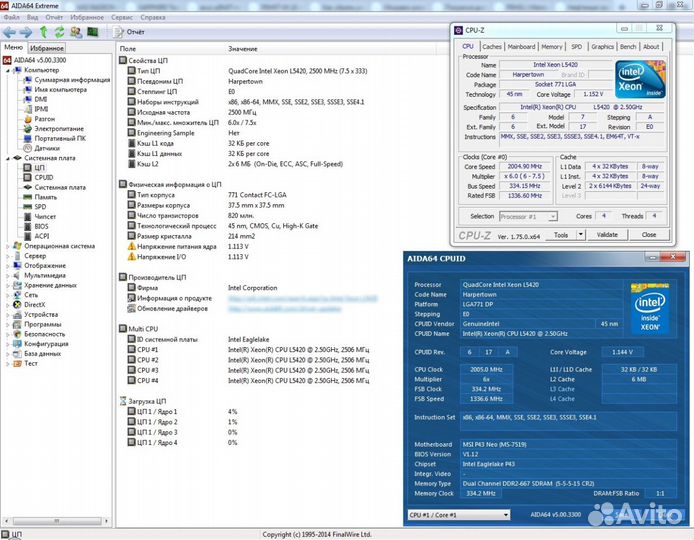
Task: Switch to Graphics tab in CPU-Z
Action: 602,46
